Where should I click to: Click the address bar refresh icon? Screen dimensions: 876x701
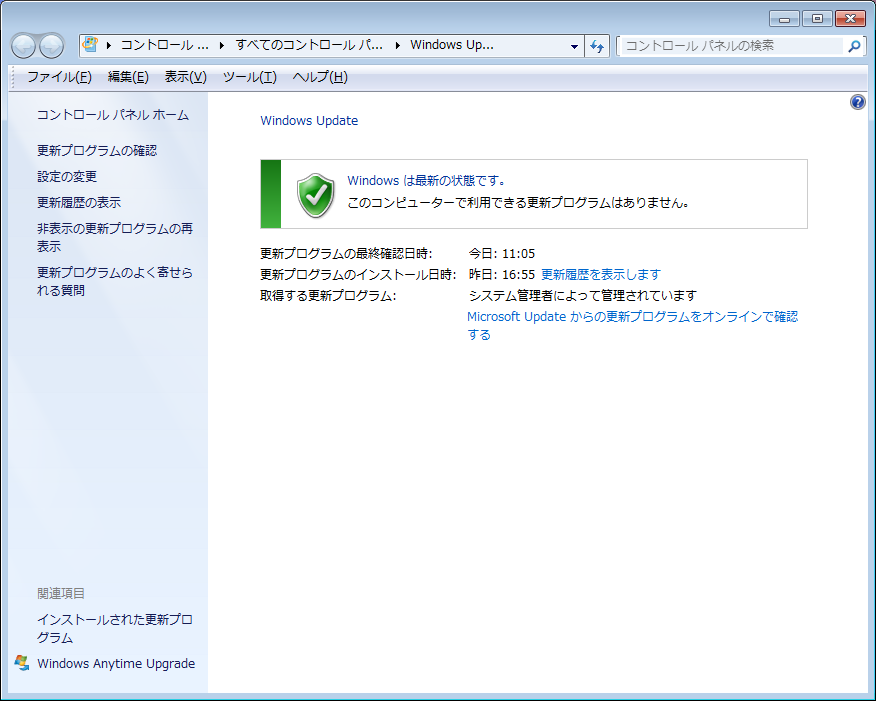[x=598, y=46]
